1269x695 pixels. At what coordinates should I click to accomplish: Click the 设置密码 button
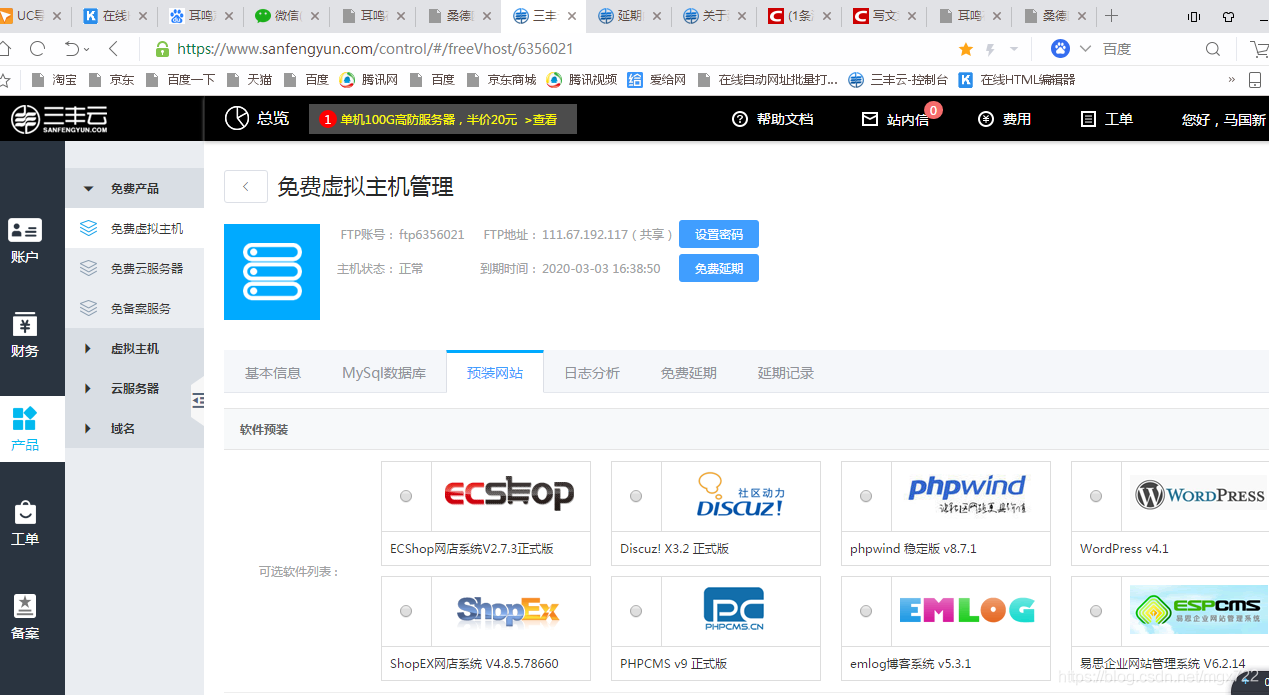click(719, 234)
